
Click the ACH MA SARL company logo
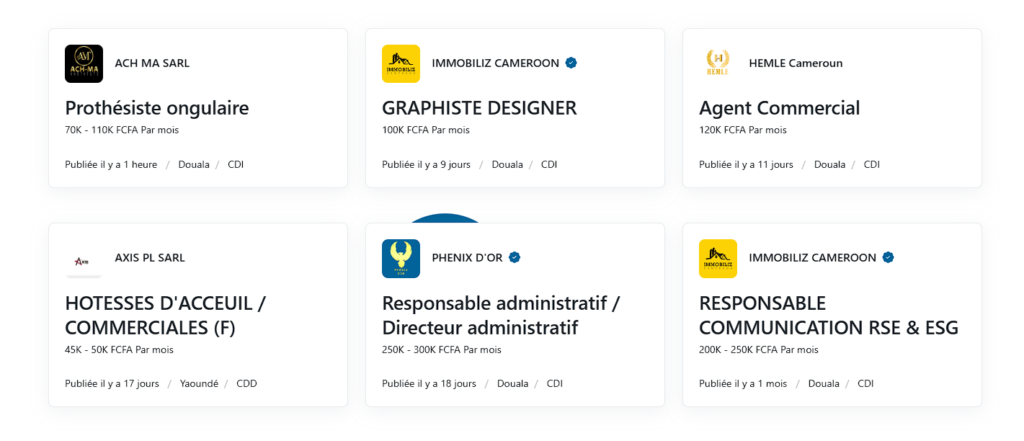(x=84, y=63)
